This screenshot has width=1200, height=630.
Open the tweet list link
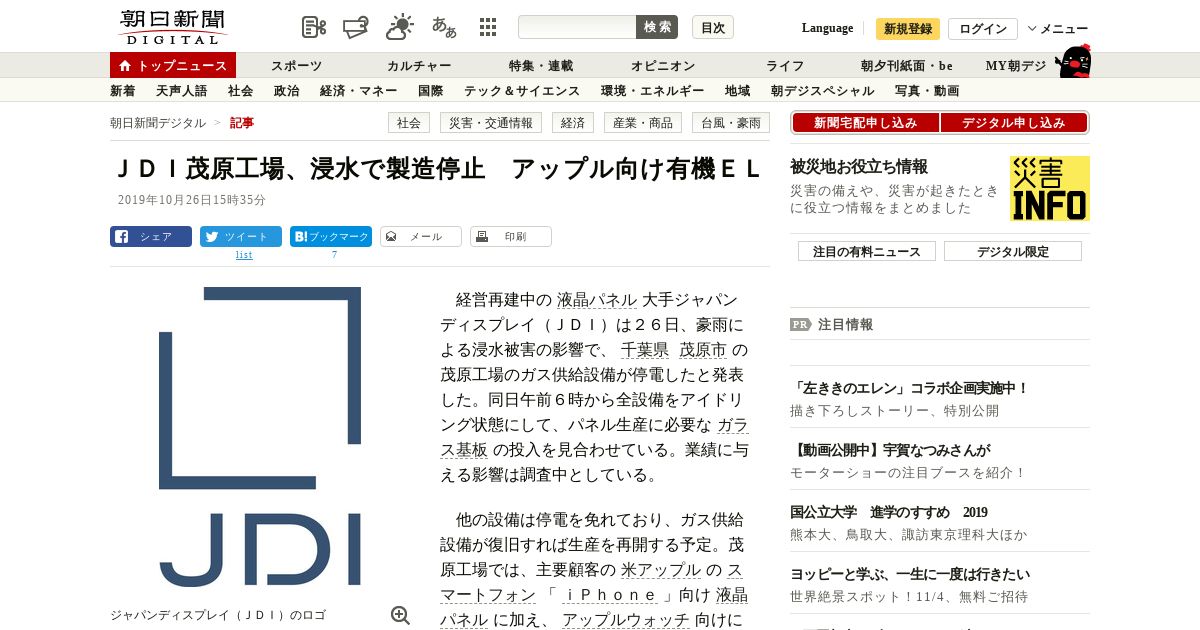tap(244, 255)
